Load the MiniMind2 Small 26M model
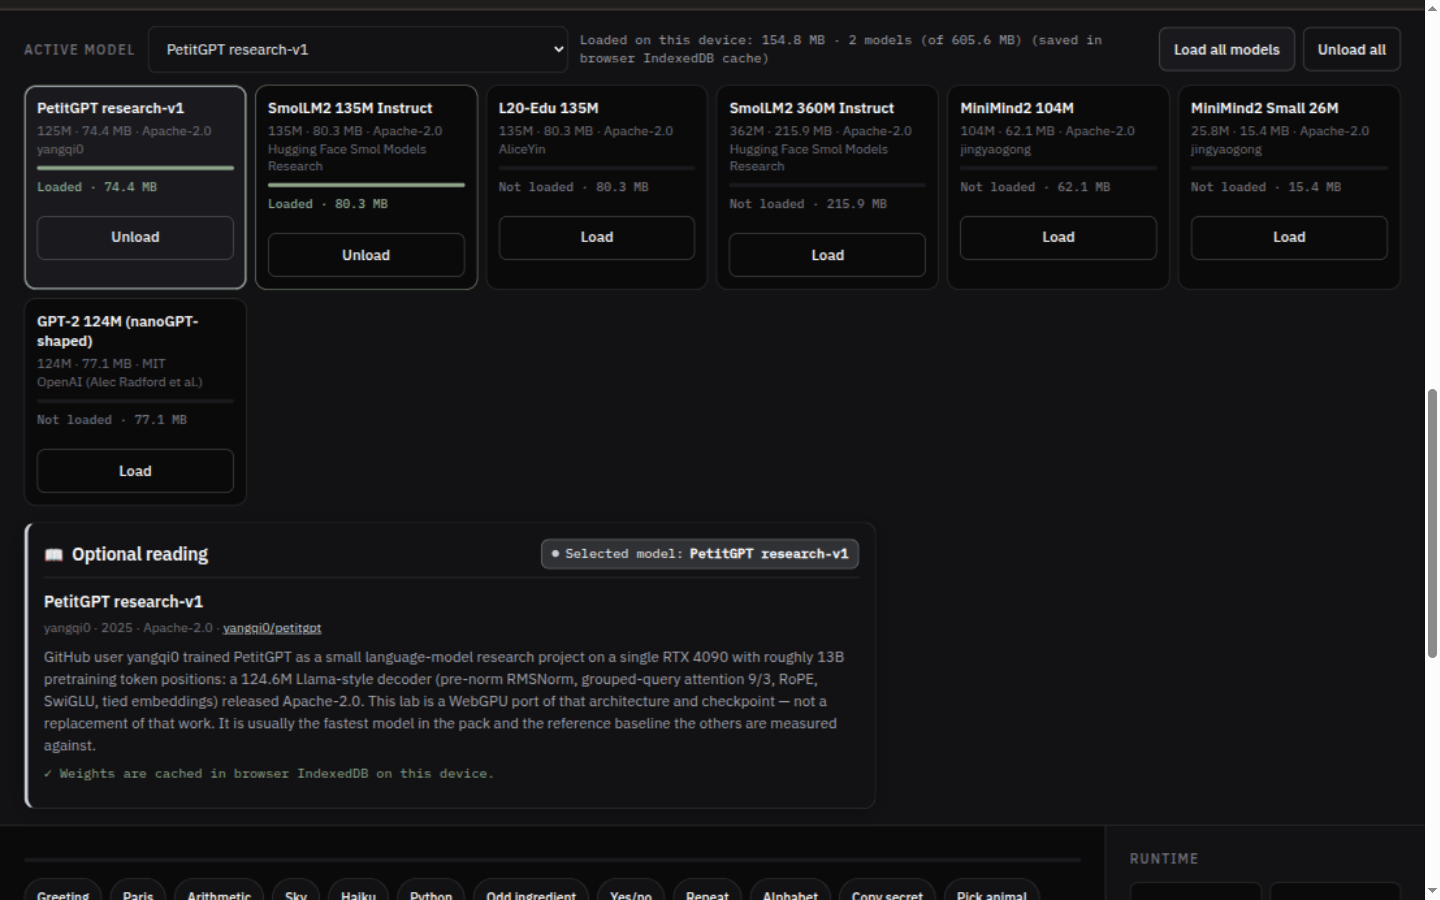The height and width of the screenshot is (900, 1440). click(x=1289, y=238)
